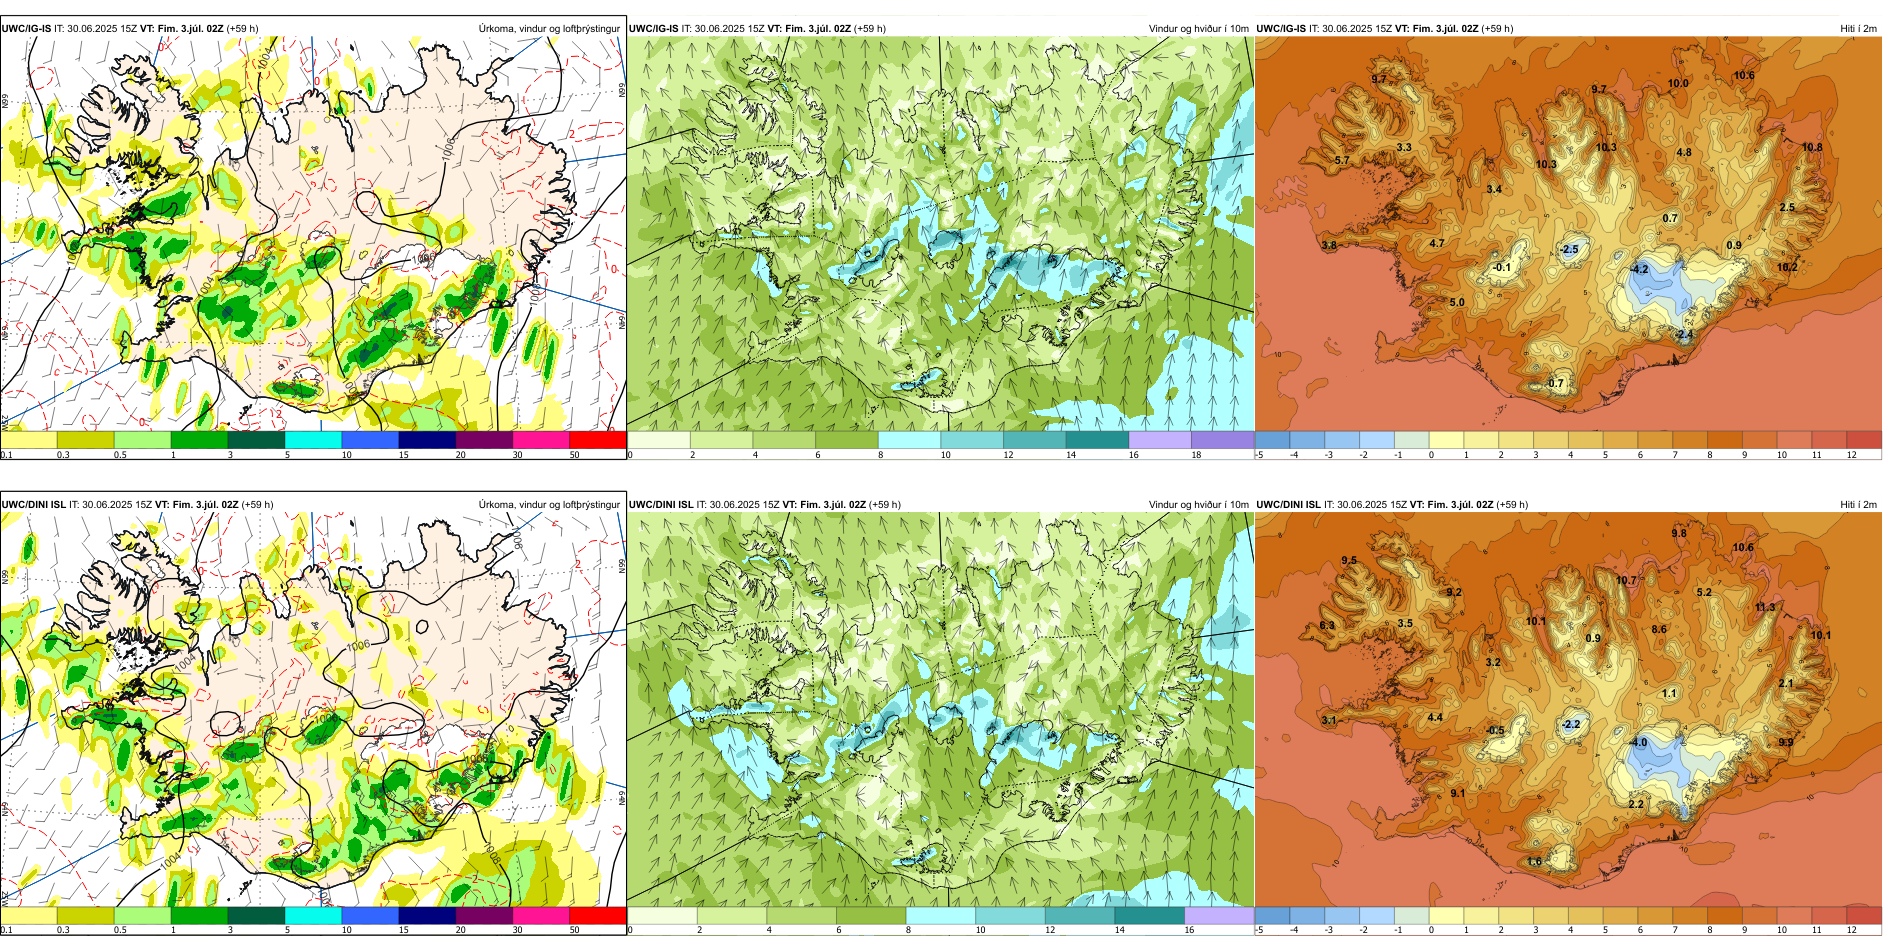1900x950 pixels.
Task: Select the 5.0 temperature reading in the southwest
Action: point(1457,303)
